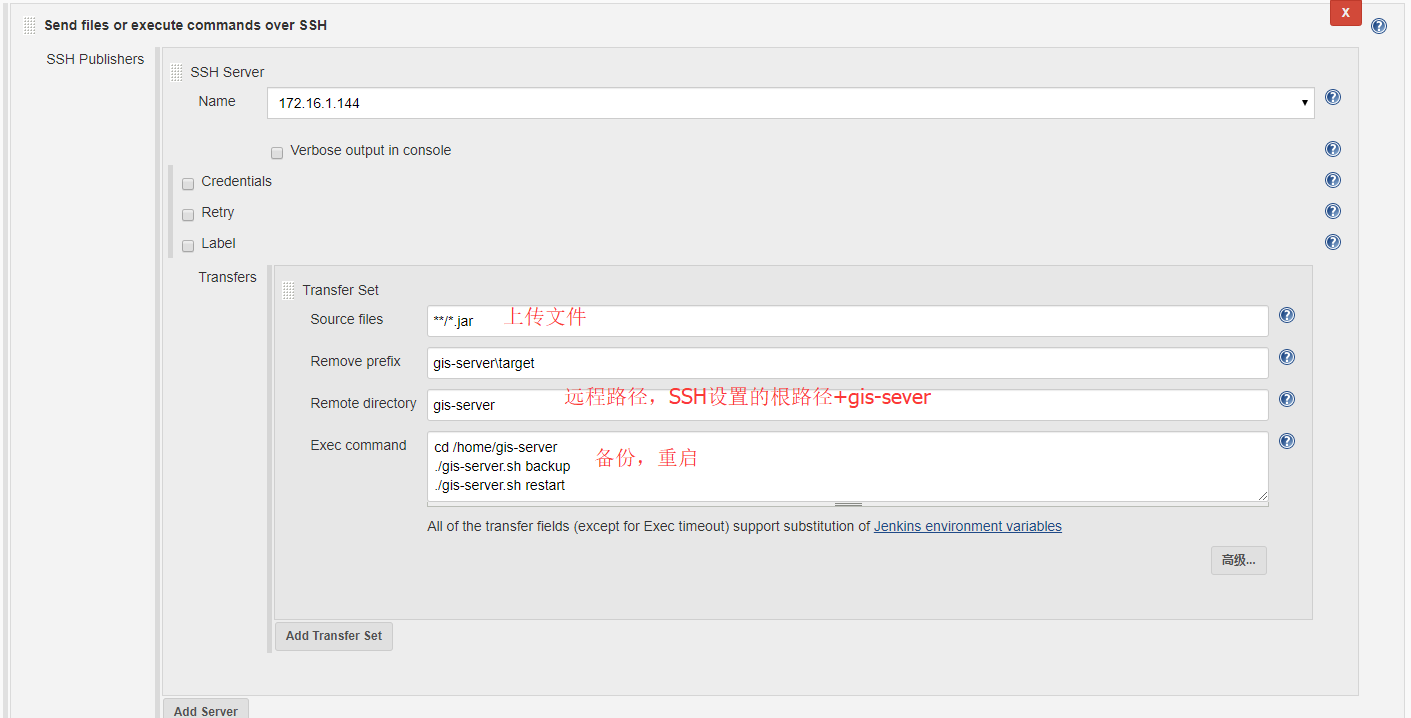Image resolution: width=1411 pixels, height=718 pixels.
Task: Delete build step with red X button
Action: (x=1345, y=13)
